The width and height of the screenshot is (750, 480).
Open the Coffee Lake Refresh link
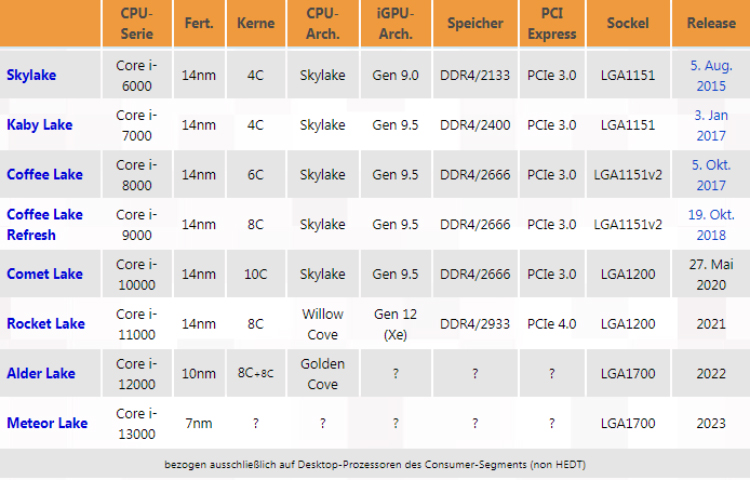coord(44,224)
